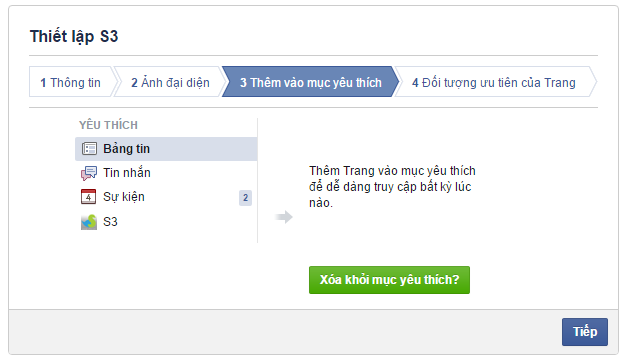Click the number 4 in the last step
The image size is (625, 360).
pos(415,83)
